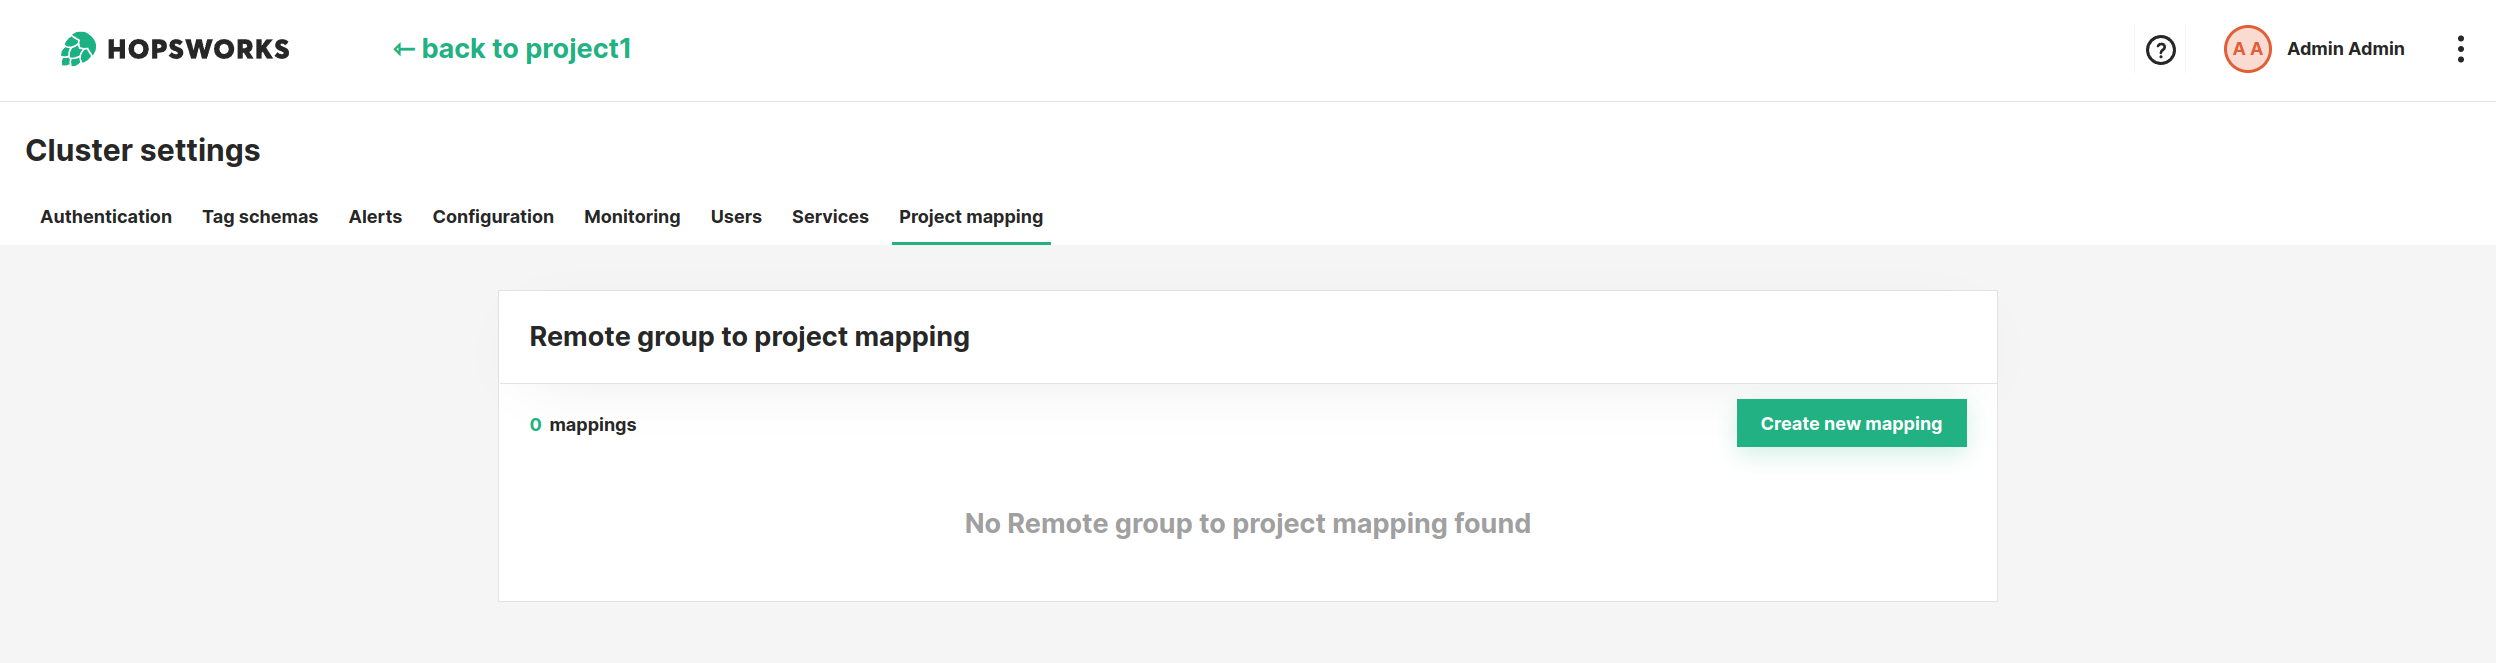Switch to the Configuration tab
The height and width of the screenshot is (663, 2496).
[x=493, y=217]
